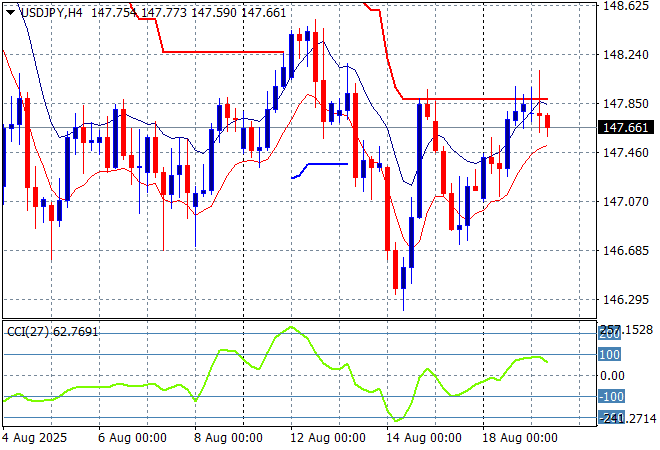Click the CCI(27) 62.7691 indicator label

53,332
